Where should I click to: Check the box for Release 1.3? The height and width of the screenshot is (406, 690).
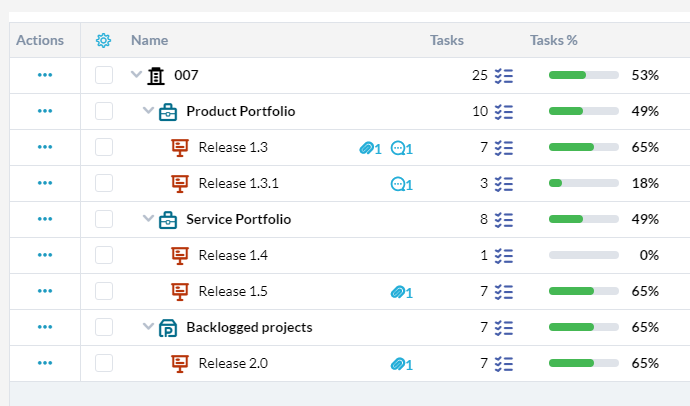(x=104, y=147)
